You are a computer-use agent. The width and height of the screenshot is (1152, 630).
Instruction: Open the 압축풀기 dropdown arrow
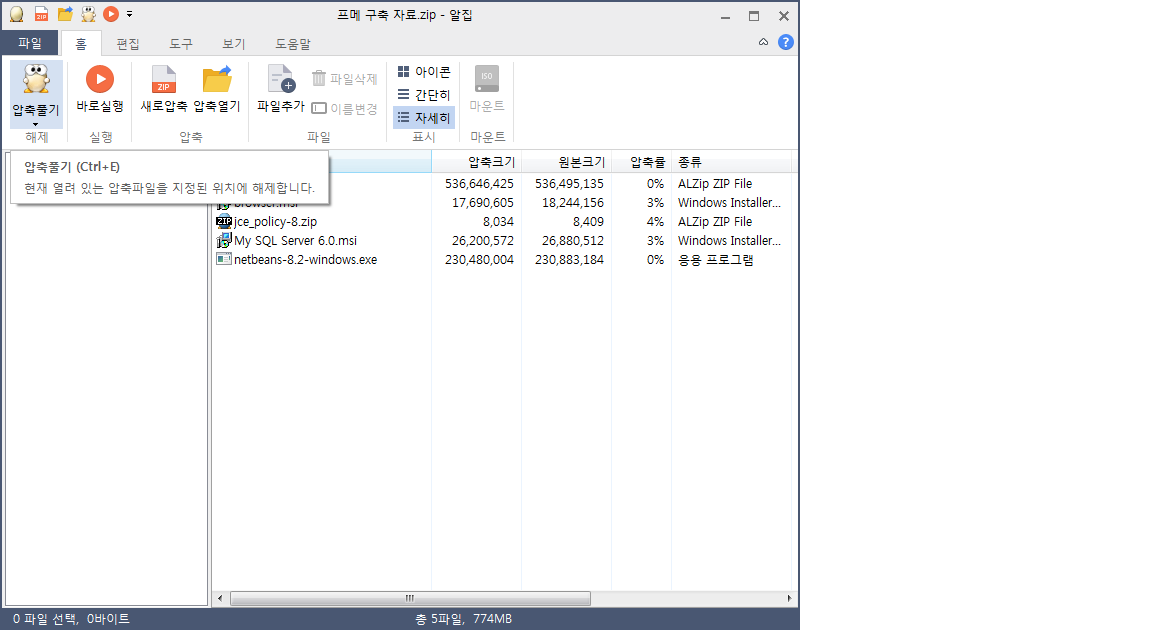35,124
